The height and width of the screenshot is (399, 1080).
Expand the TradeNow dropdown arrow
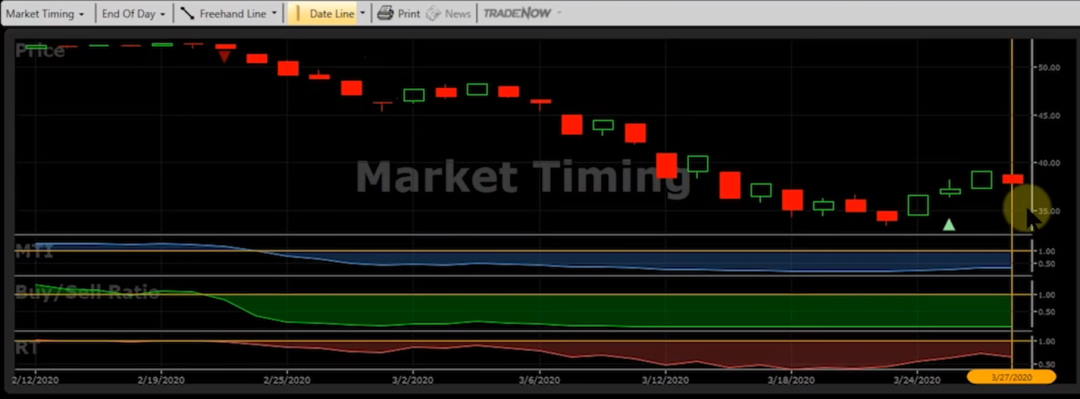click(x=559, y=13)
